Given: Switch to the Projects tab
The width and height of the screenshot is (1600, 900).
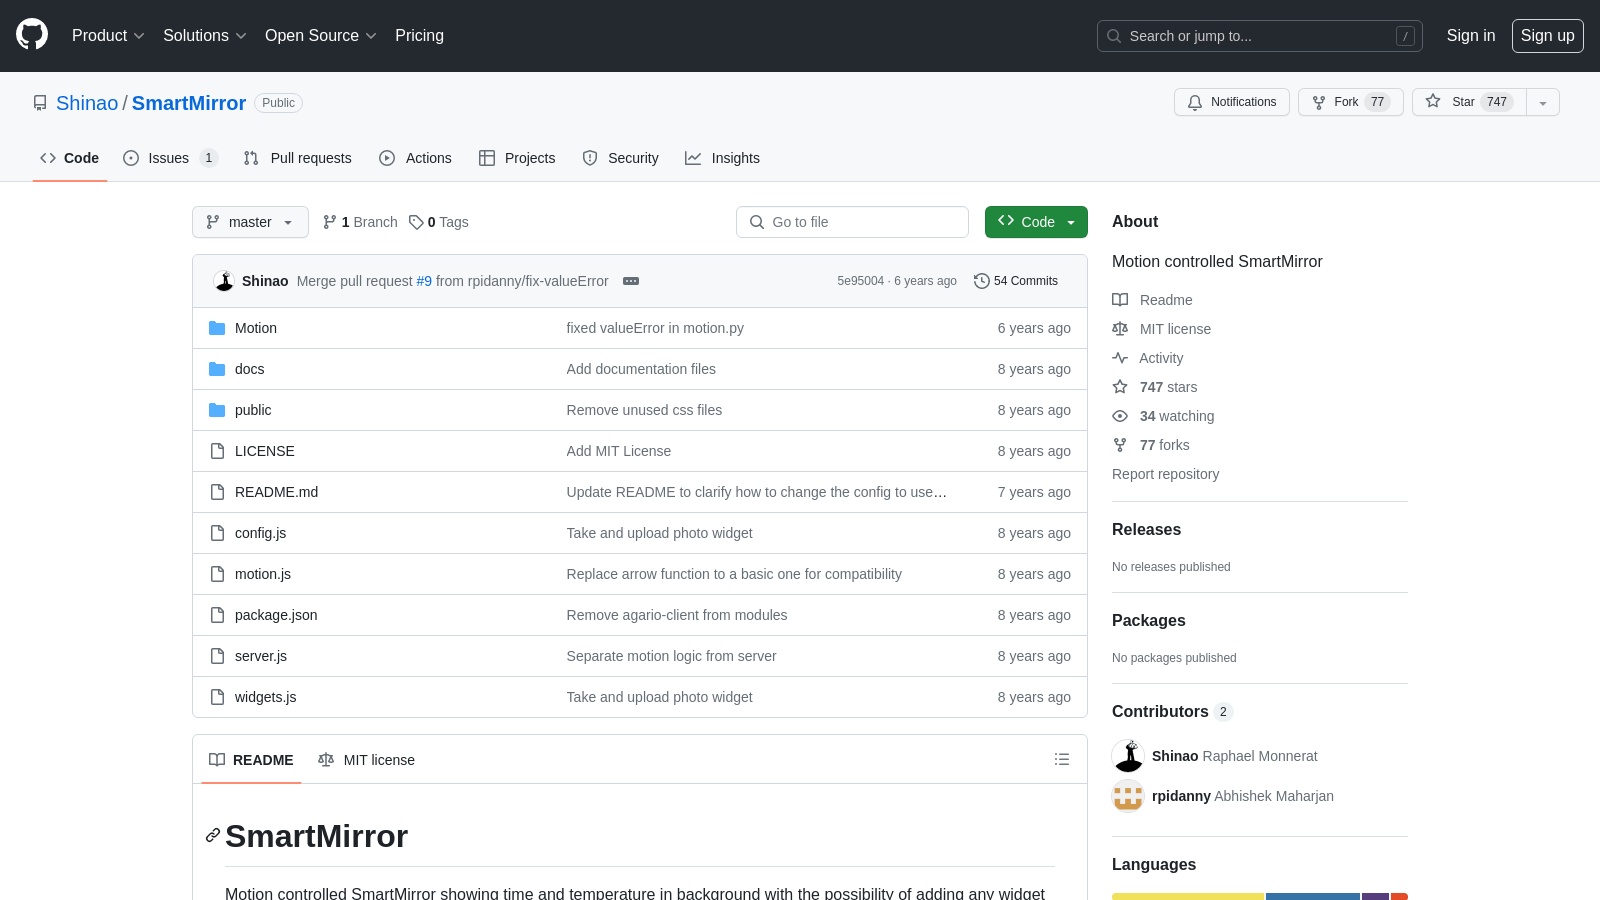Looking at the screenshot, I should (x=517, y=158).
